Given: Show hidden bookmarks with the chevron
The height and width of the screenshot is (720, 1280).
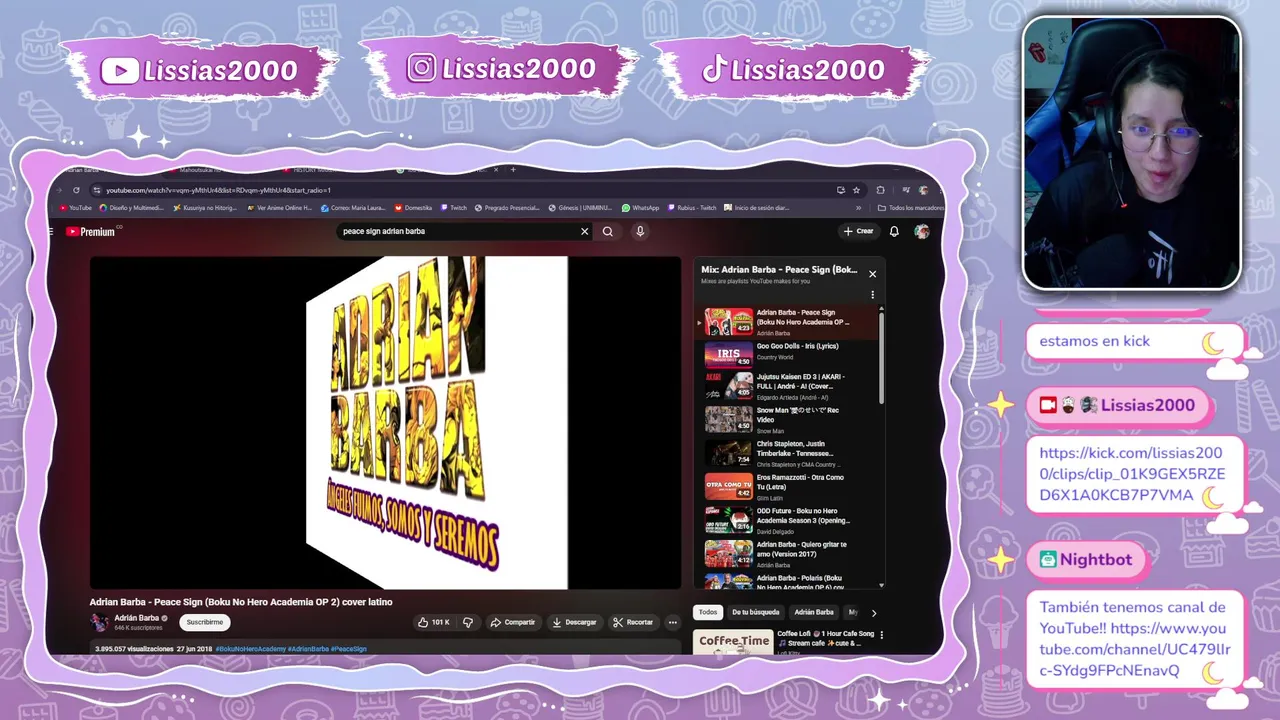Looking at the screenshot, I should pos(858,208).
